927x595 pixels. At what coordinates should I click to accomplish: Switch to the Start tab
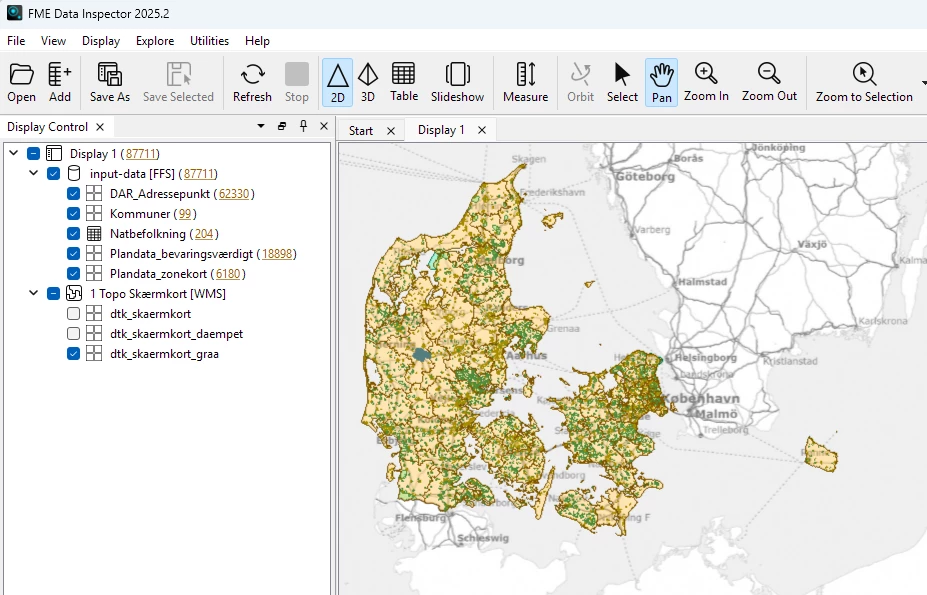(x=361, y=131)
